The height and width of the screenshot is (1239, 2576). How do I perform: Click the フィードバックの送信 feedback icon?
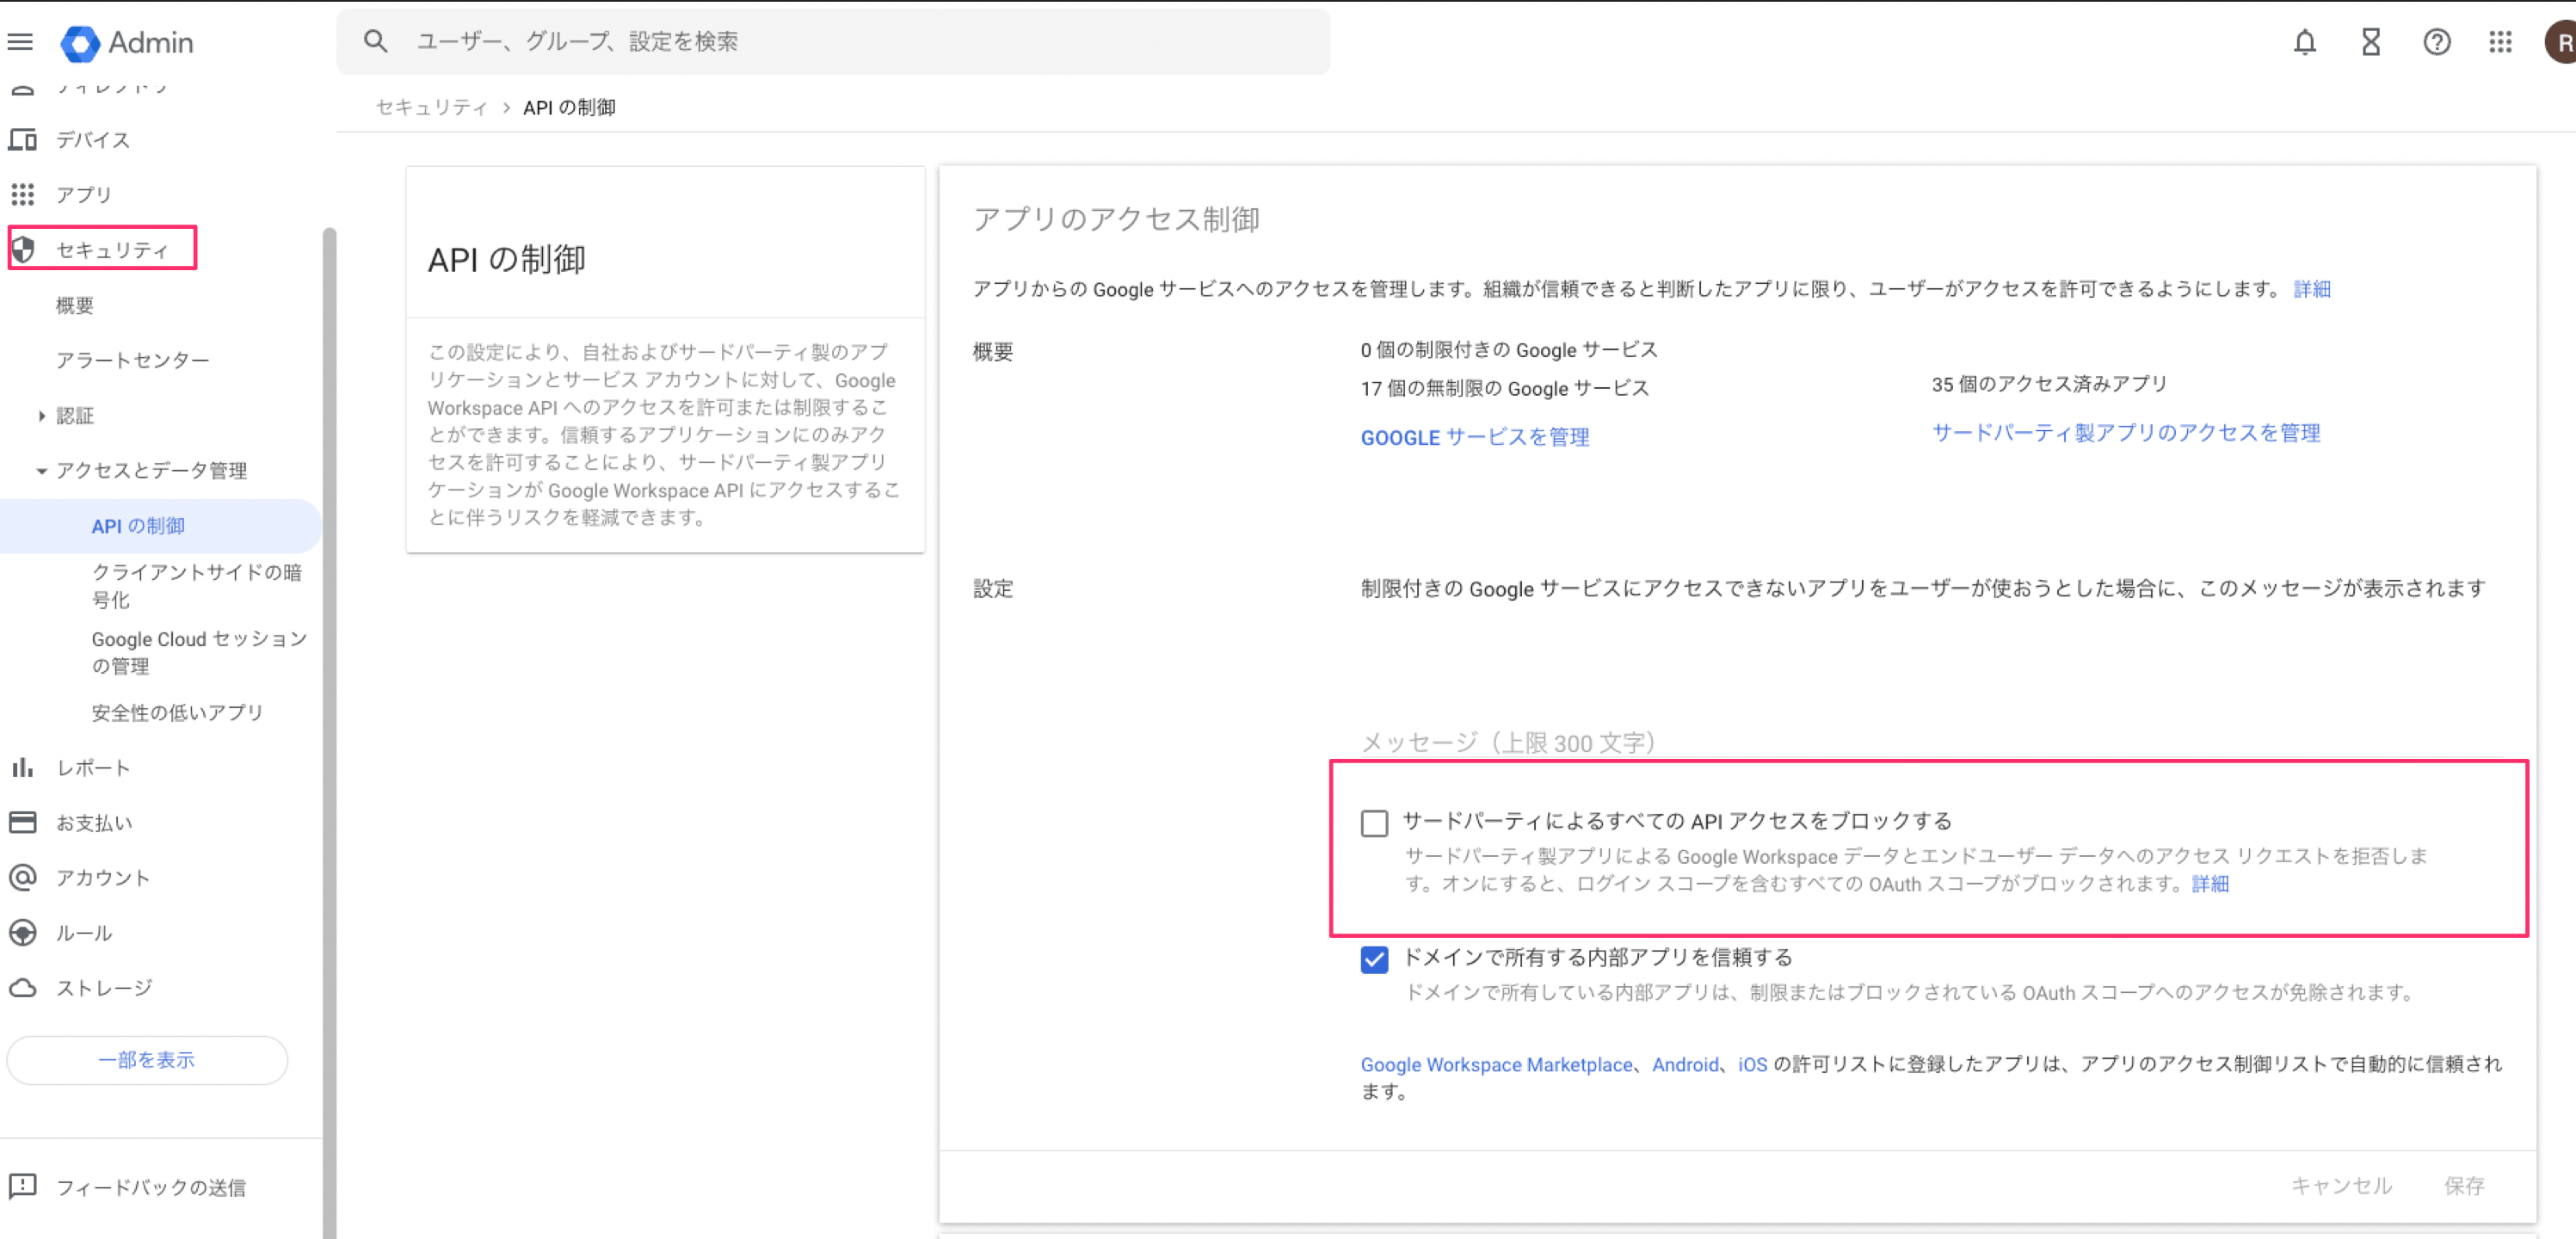[x=22, y=1186]
